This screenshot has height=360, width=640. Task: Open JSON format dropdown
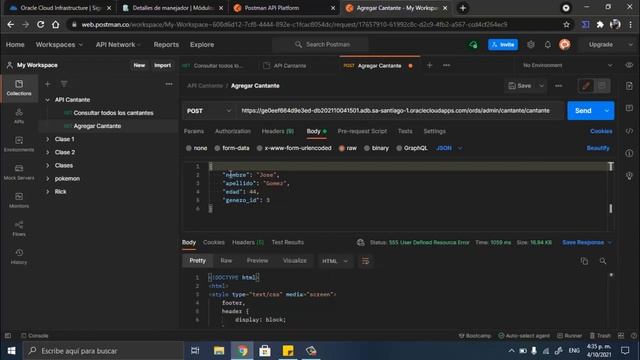point(449,148)
